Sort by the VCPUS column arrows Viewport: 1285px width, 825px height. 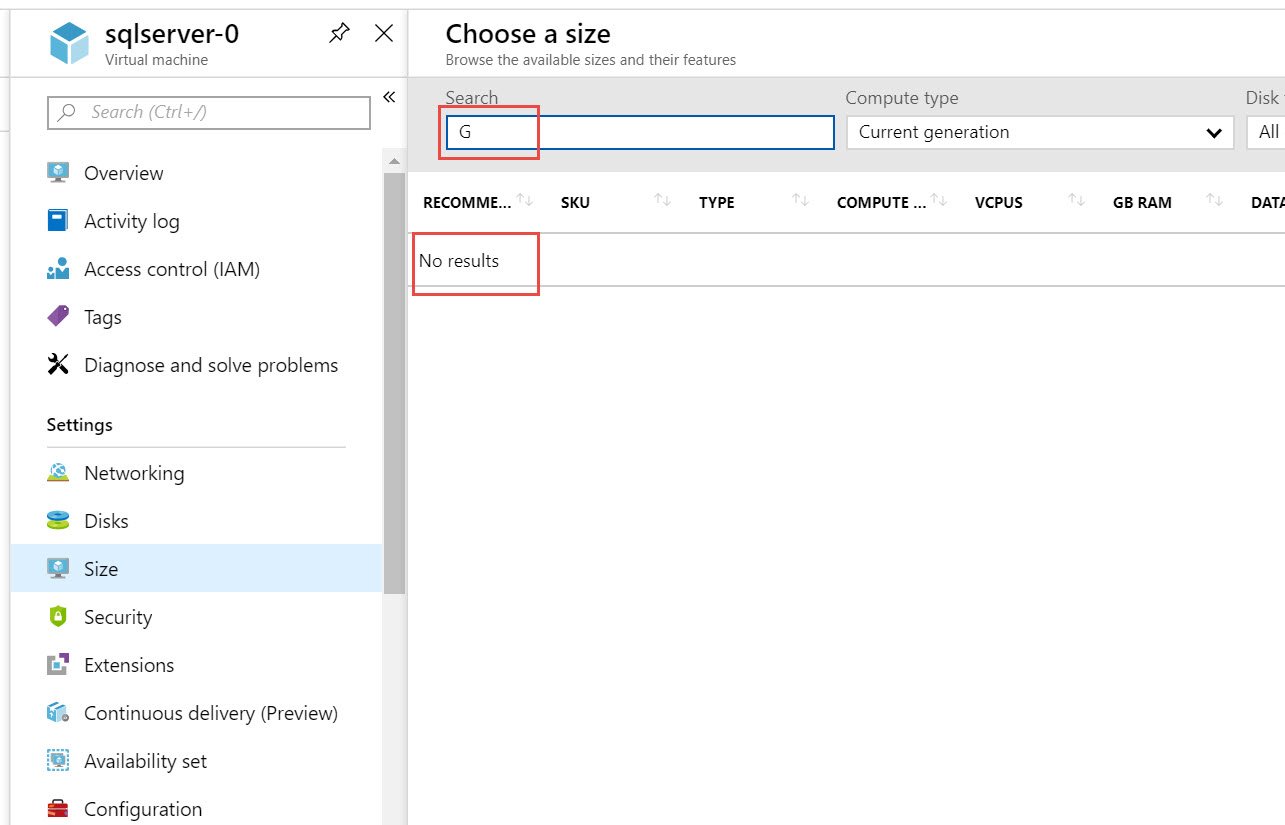[1076, 201]
